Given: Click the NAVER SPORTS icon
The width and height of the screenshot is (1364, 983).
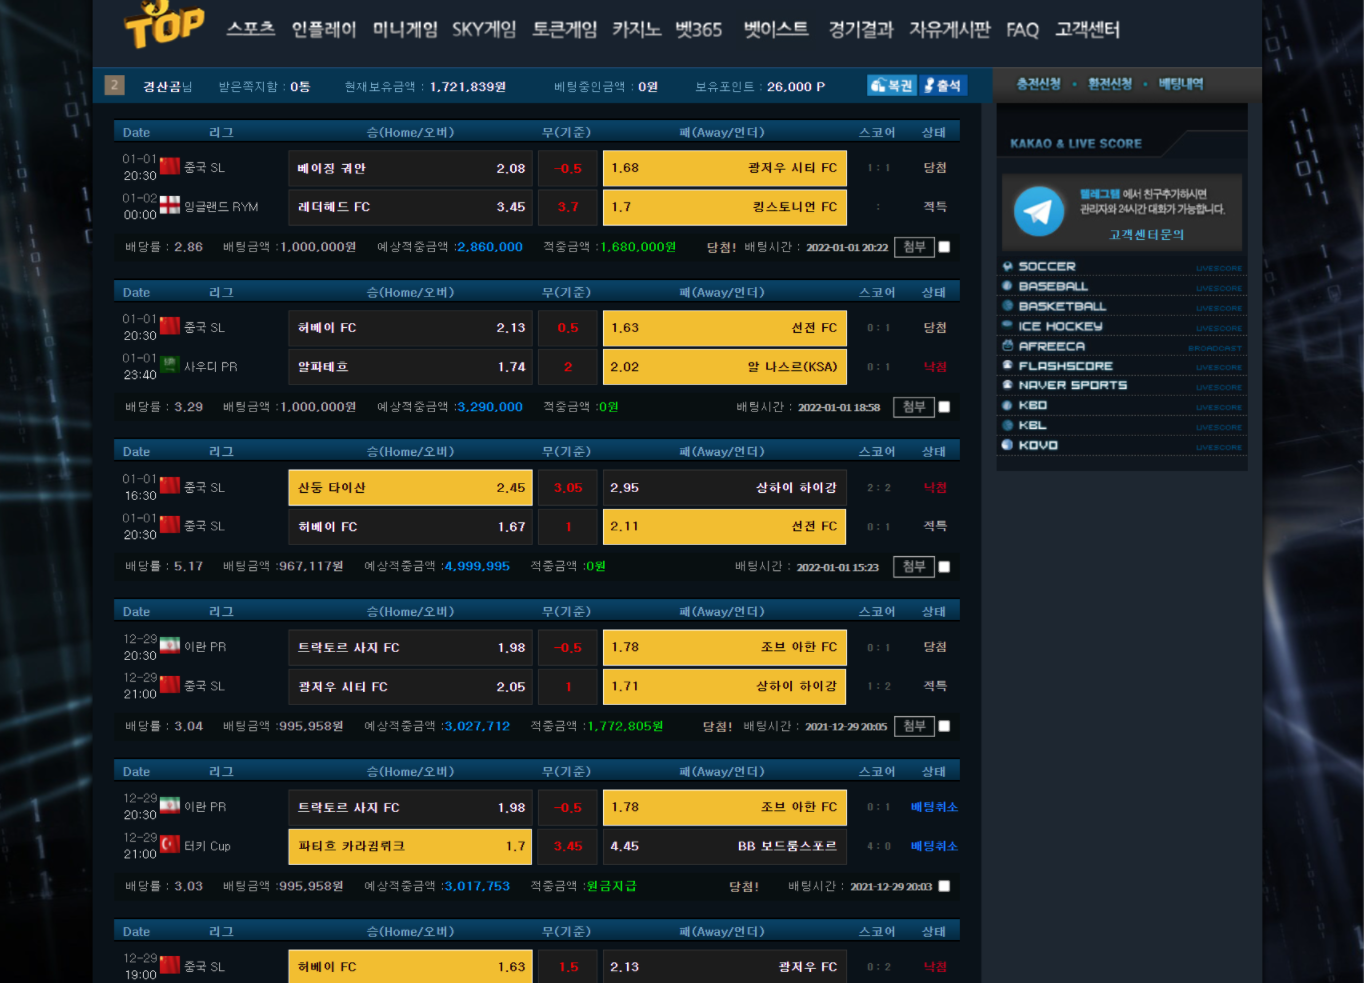Looking at the screenshot, I should click(1008, 385).
